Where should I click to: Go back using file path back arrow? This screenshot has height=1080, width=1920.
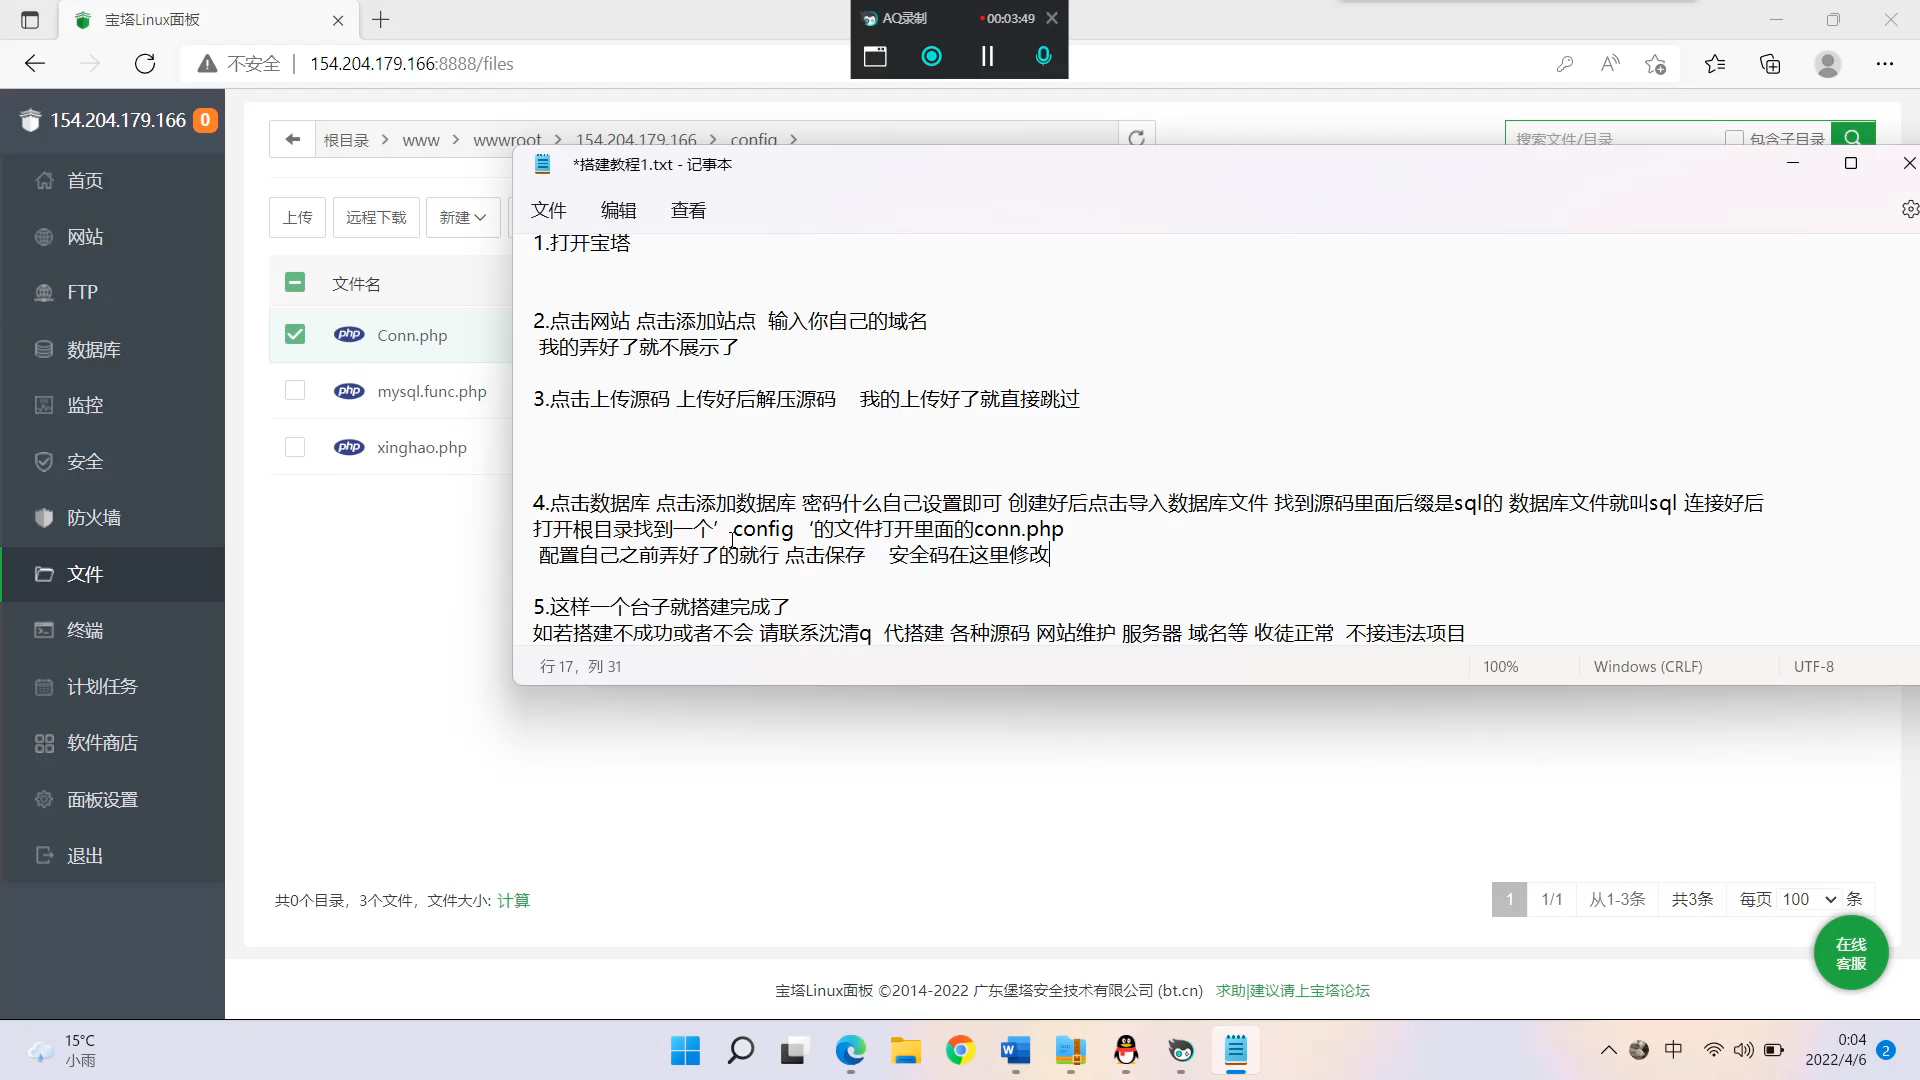[292, 139]
